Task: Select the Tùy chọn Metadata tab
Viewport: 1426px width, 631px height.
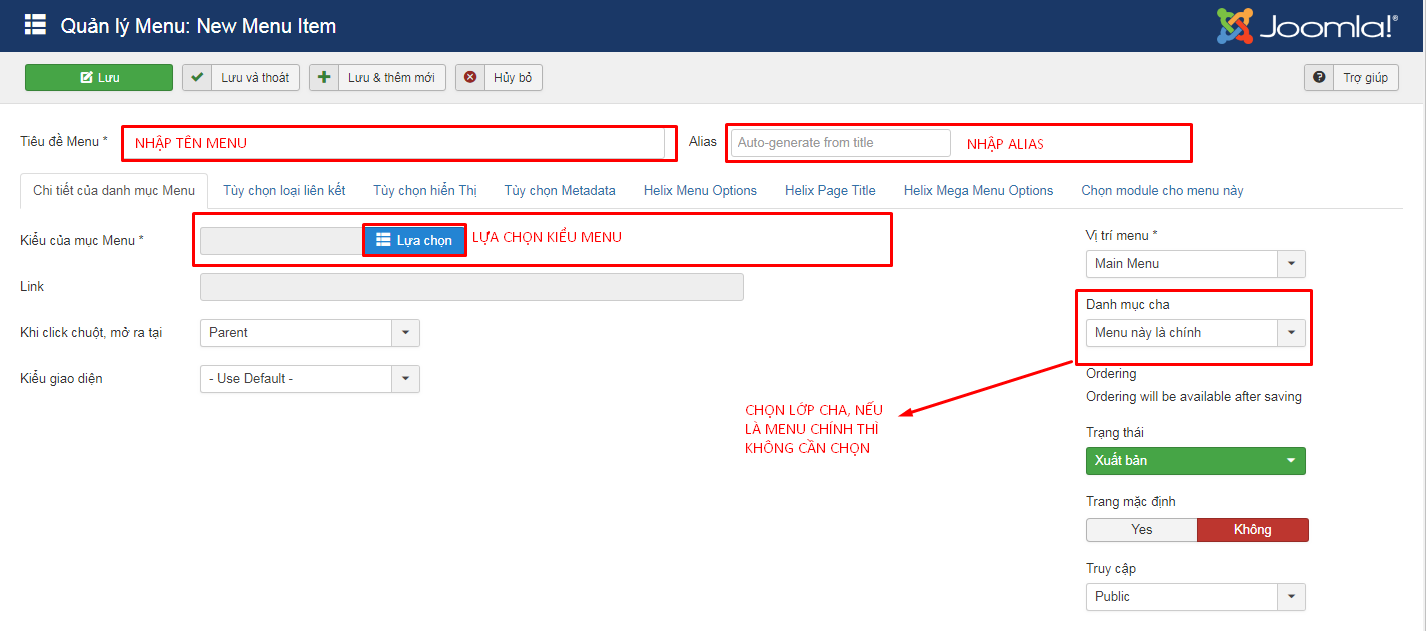Action: click(x=559, y=190)
